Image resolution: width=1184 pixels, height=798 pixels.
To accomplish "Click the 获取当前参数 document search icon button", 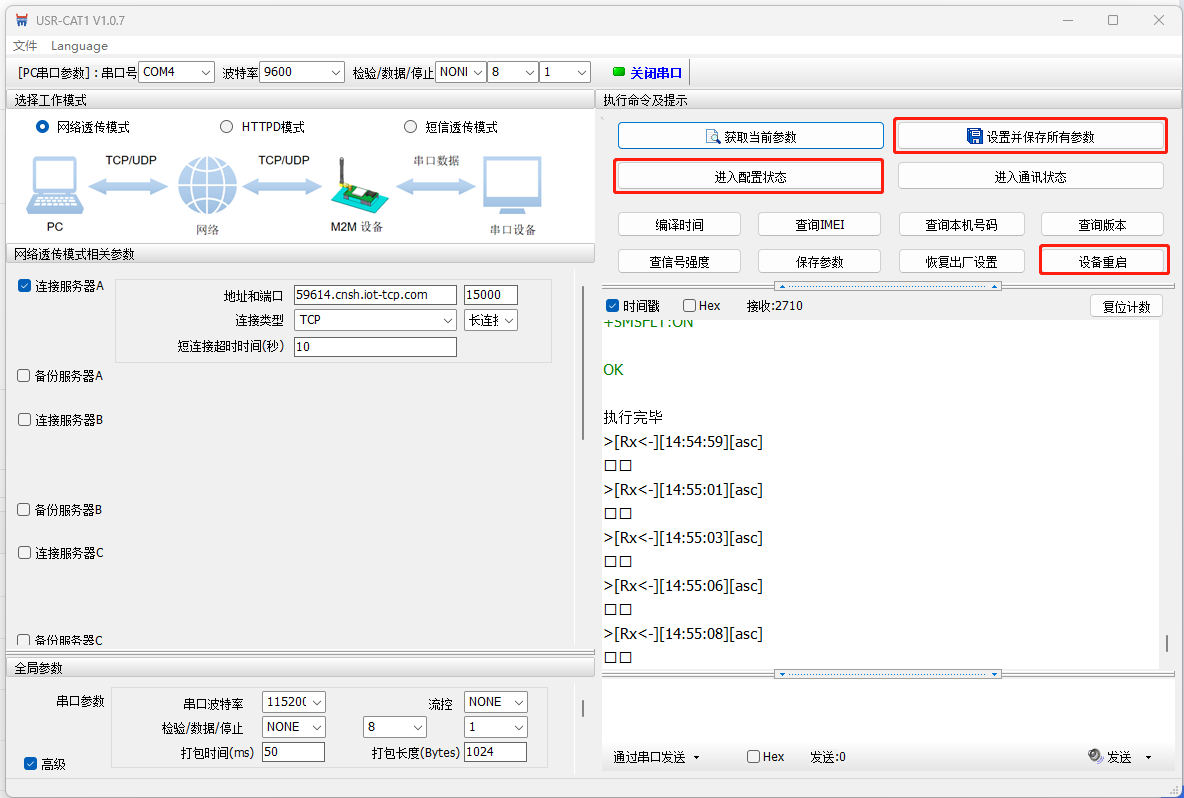I will tap(713, 137).
